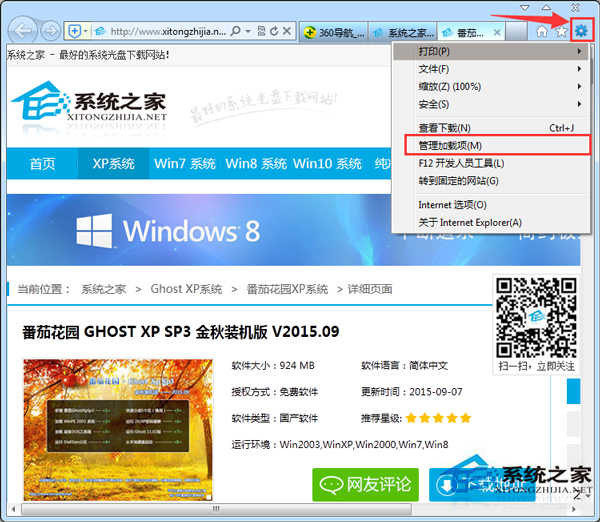Click the 系统之家 site logo
This screenshot has height=522, width=600.
(x=90, y=101)
